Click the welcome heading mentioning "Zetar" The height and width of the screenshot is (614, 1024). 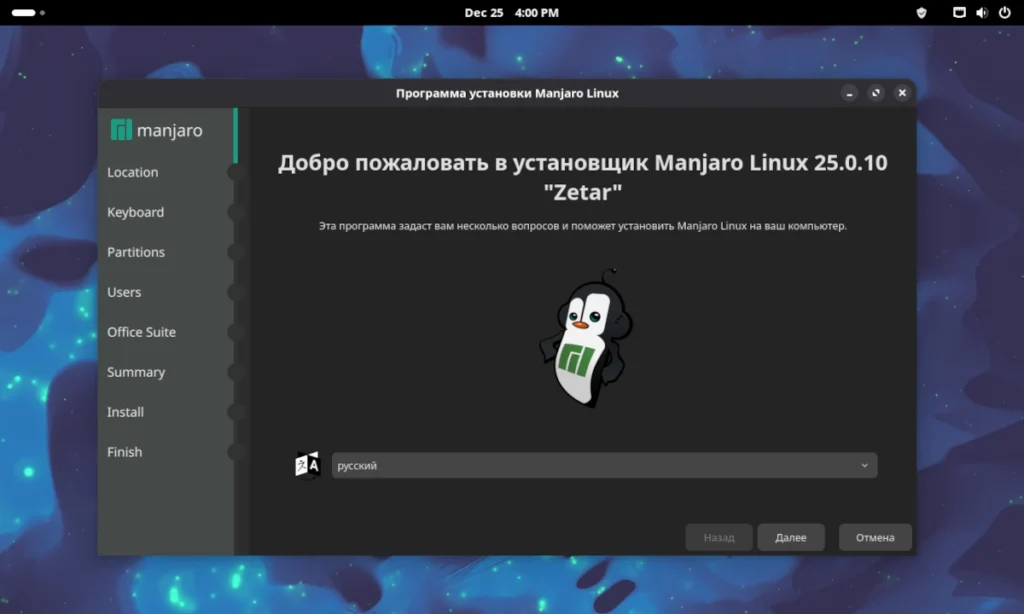click(x=583, y=176)
